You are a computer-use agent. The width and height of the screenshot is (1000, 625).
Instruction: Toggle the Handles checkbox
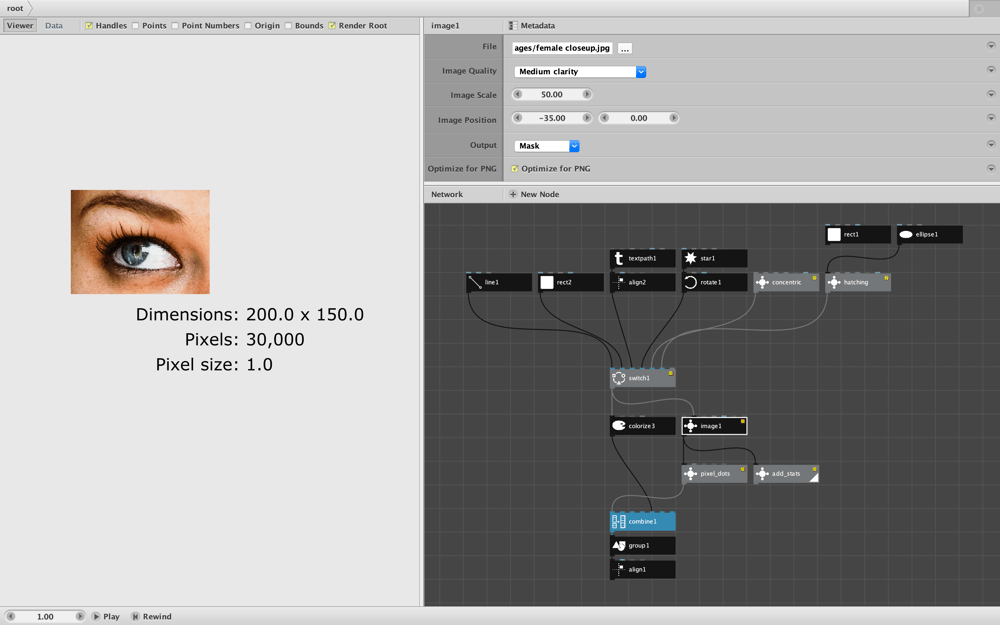coord(89,26)
